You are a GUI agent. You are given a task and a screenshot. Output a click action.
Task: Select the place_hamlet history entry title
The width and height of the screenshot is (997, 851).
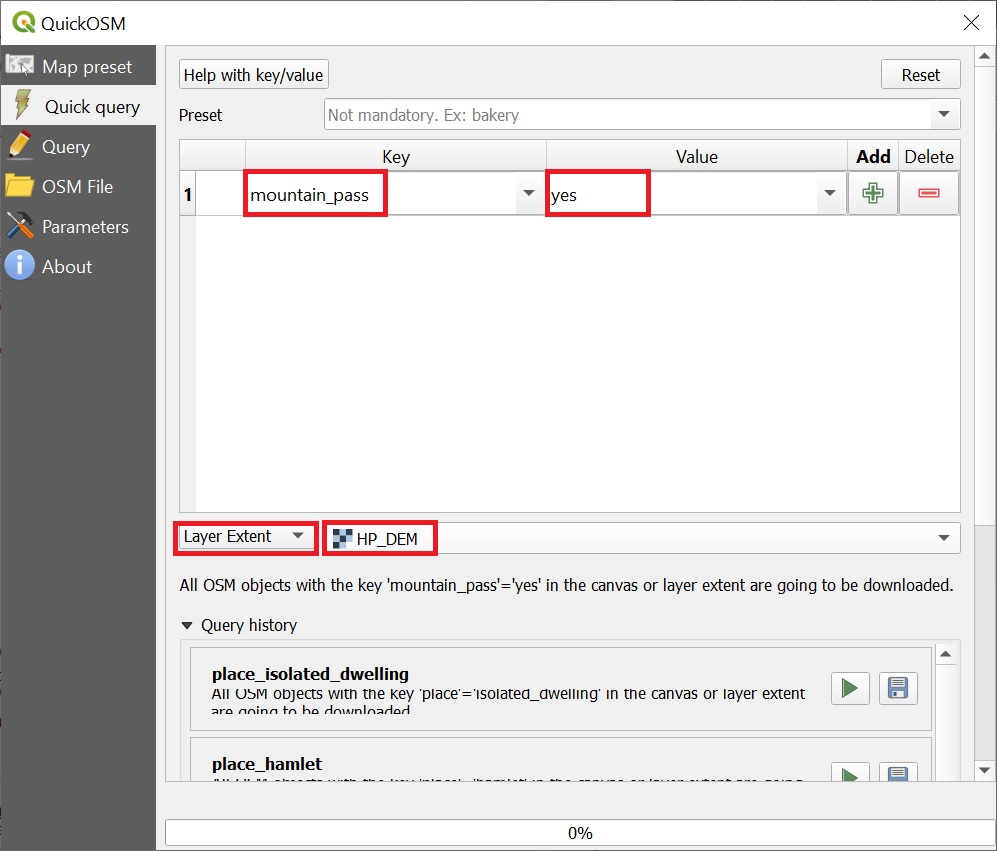(267, 764)
